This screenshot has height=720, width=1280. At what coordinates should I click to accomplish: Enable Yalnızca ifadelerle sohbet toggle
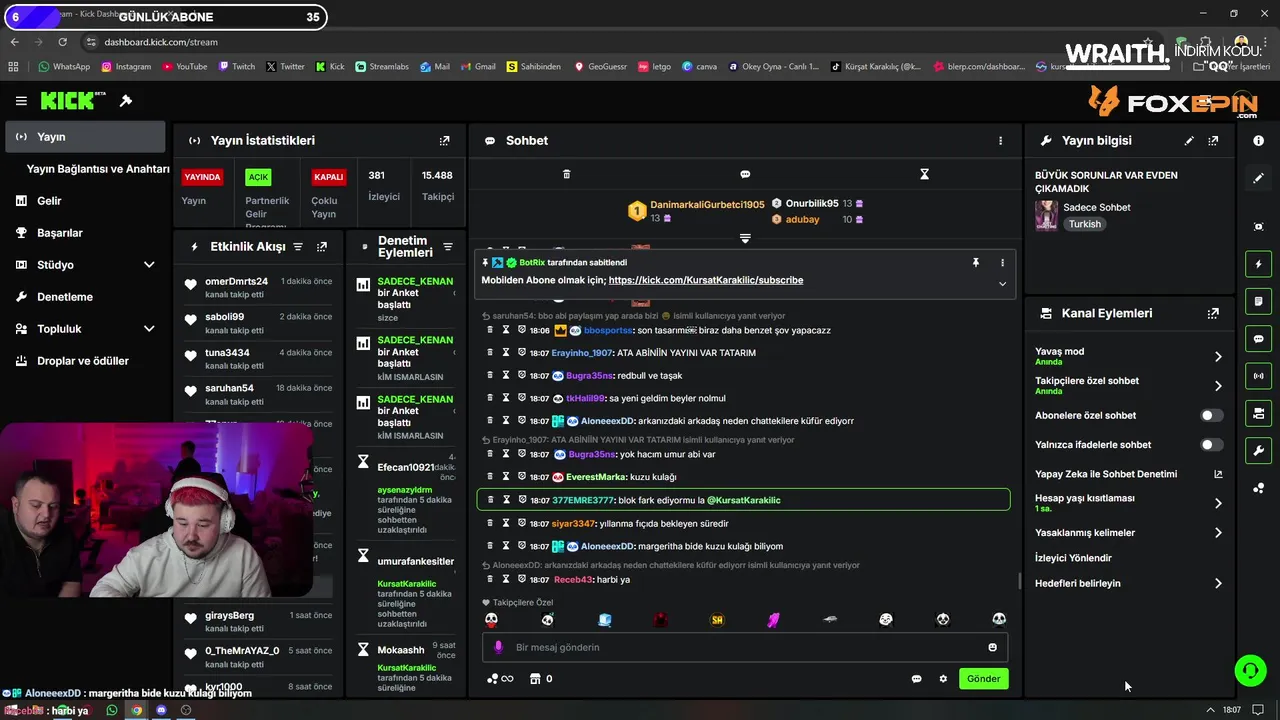1211,445
